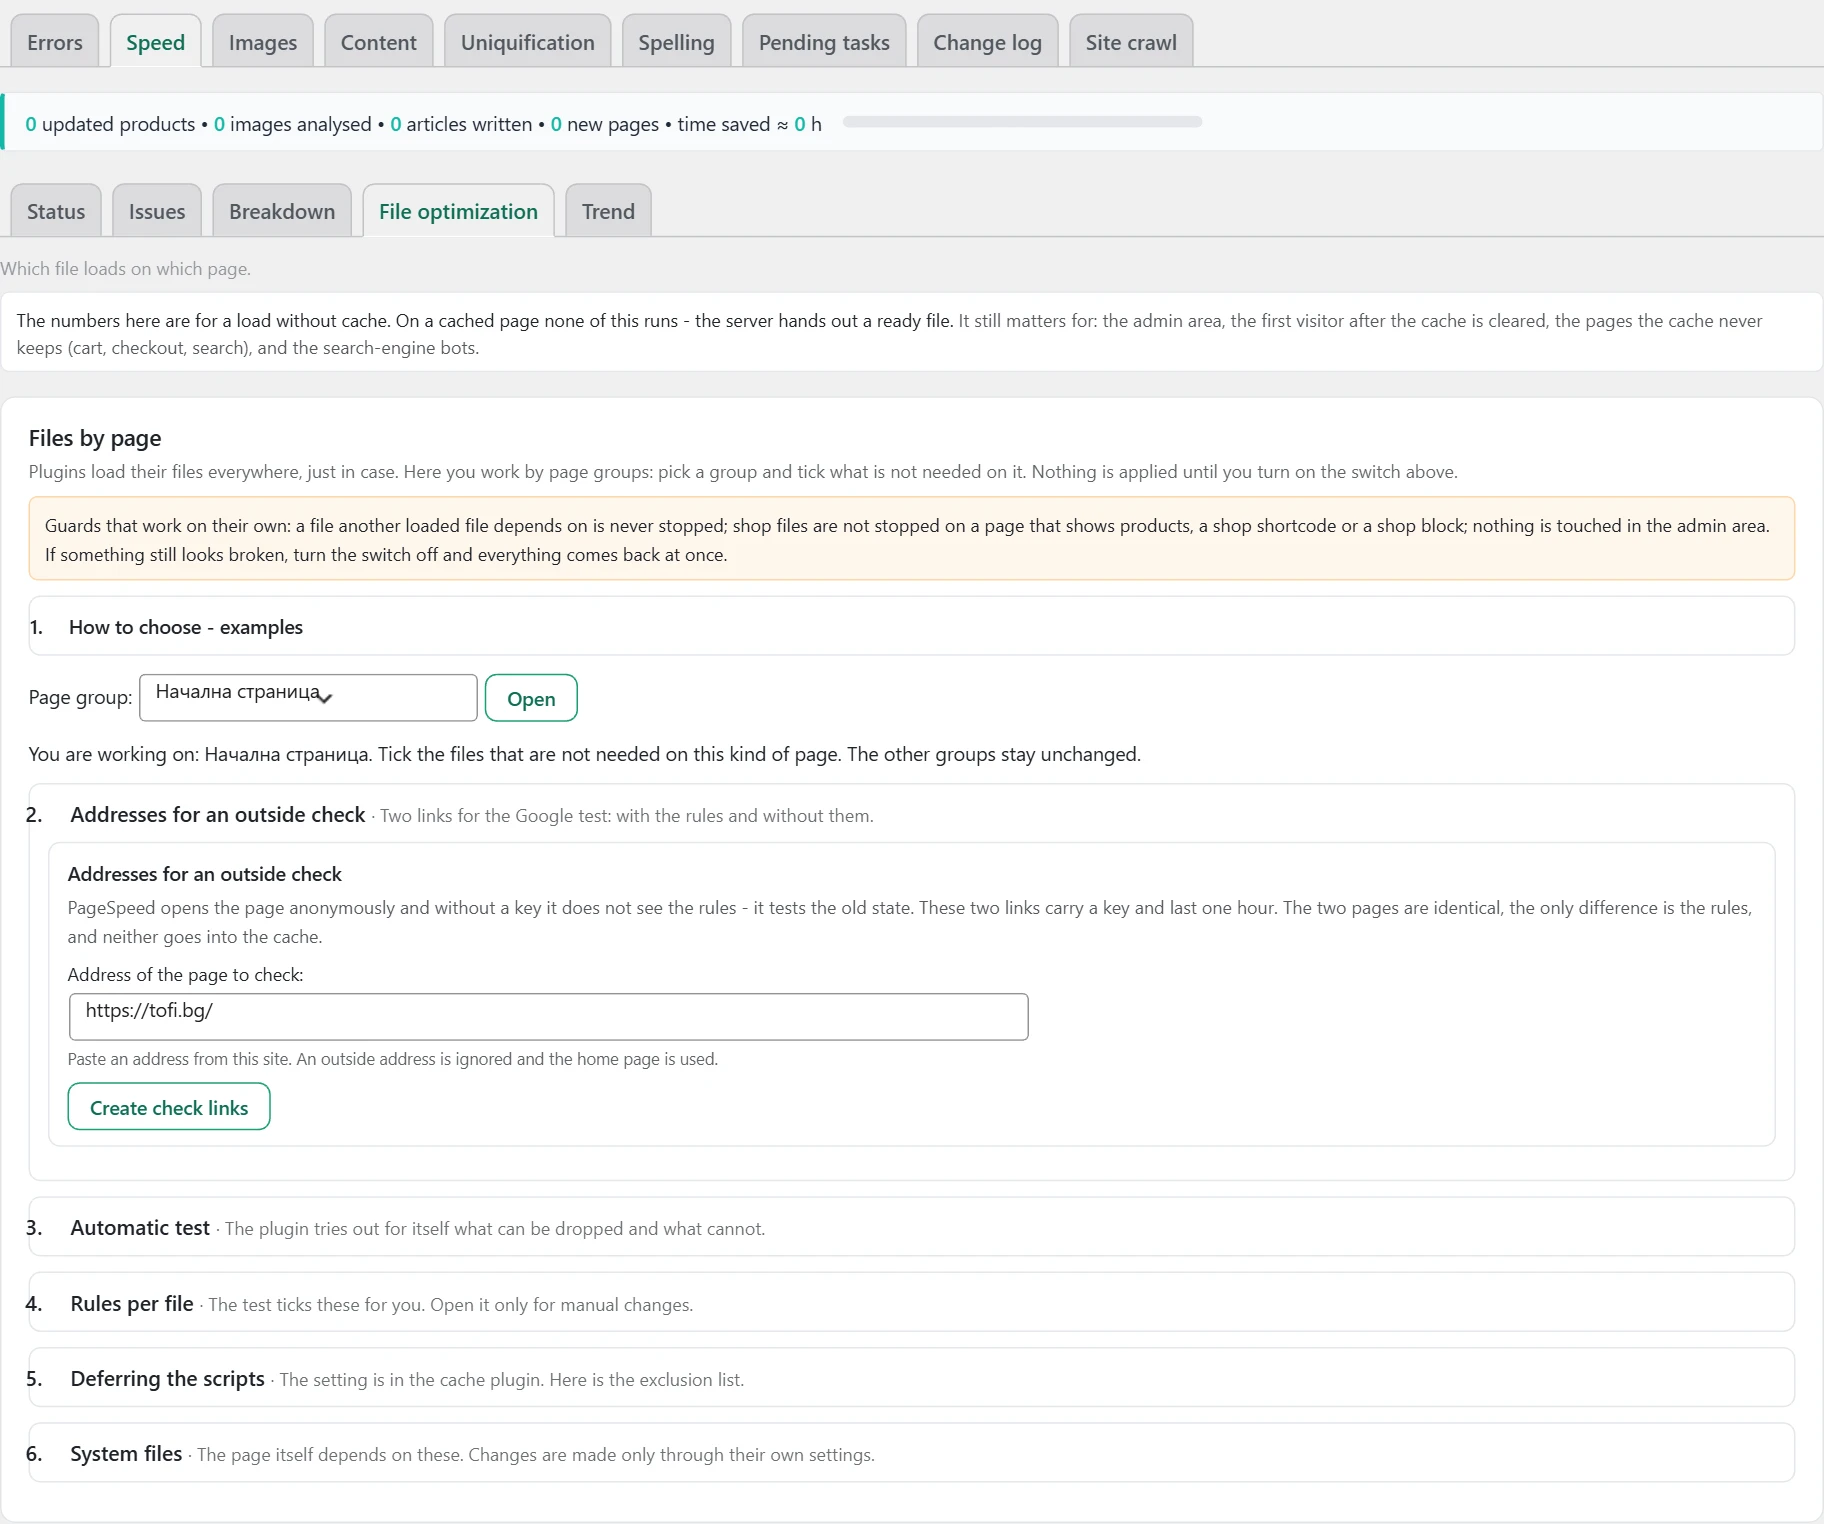Switch to the Site crawl tab
1824x1524 pixels.
point(1131,42)
